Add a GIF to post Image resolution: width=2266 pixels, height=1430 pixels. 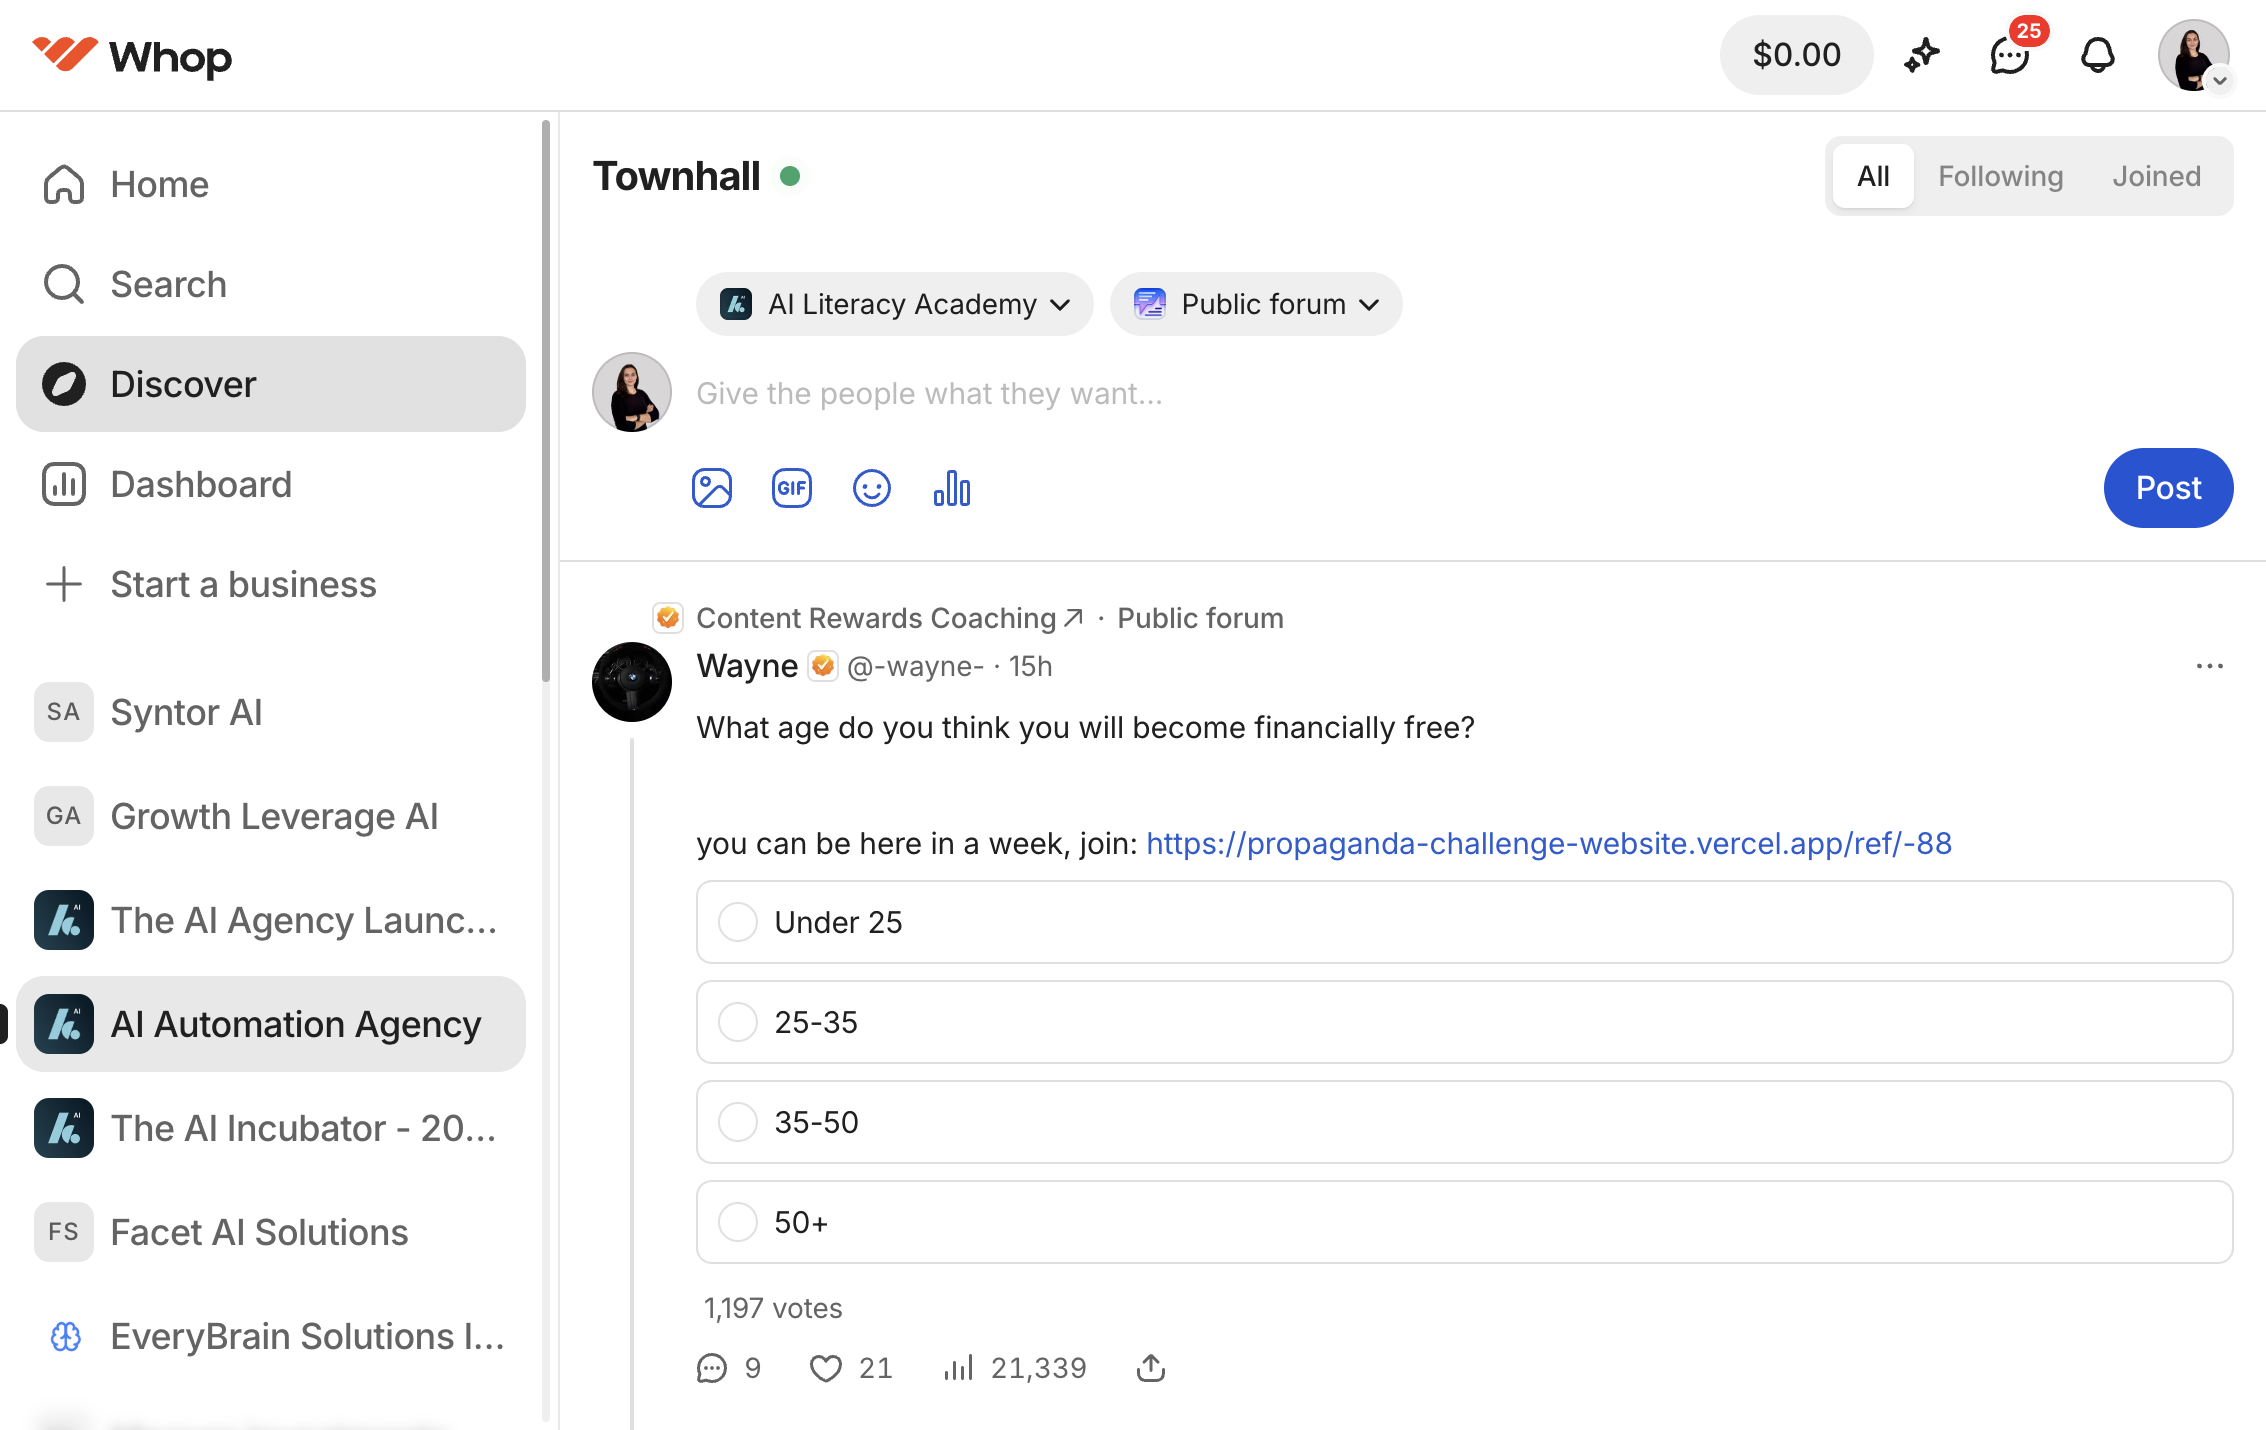792,488
